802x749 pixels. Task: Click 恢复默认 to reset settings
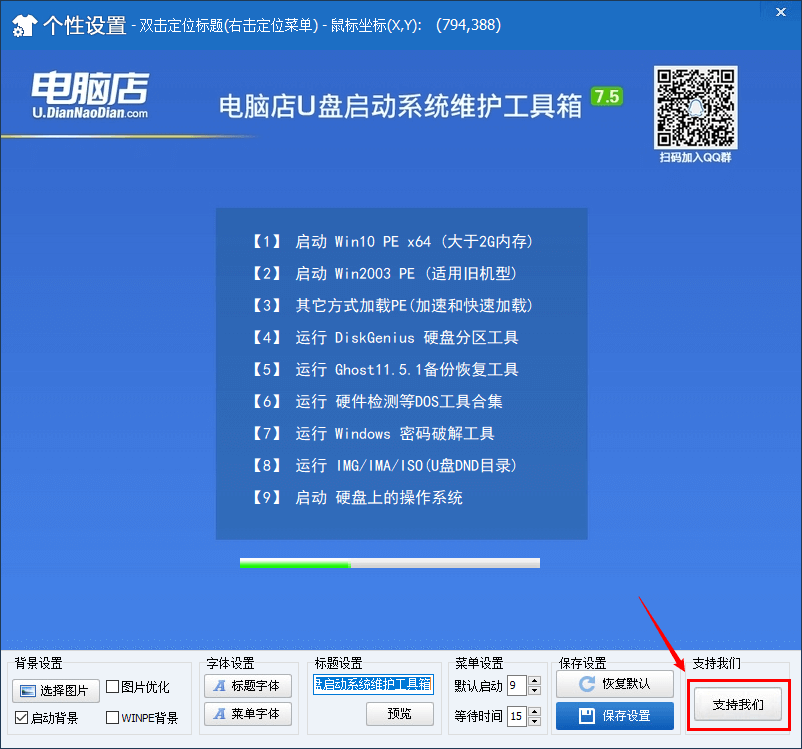614,685
